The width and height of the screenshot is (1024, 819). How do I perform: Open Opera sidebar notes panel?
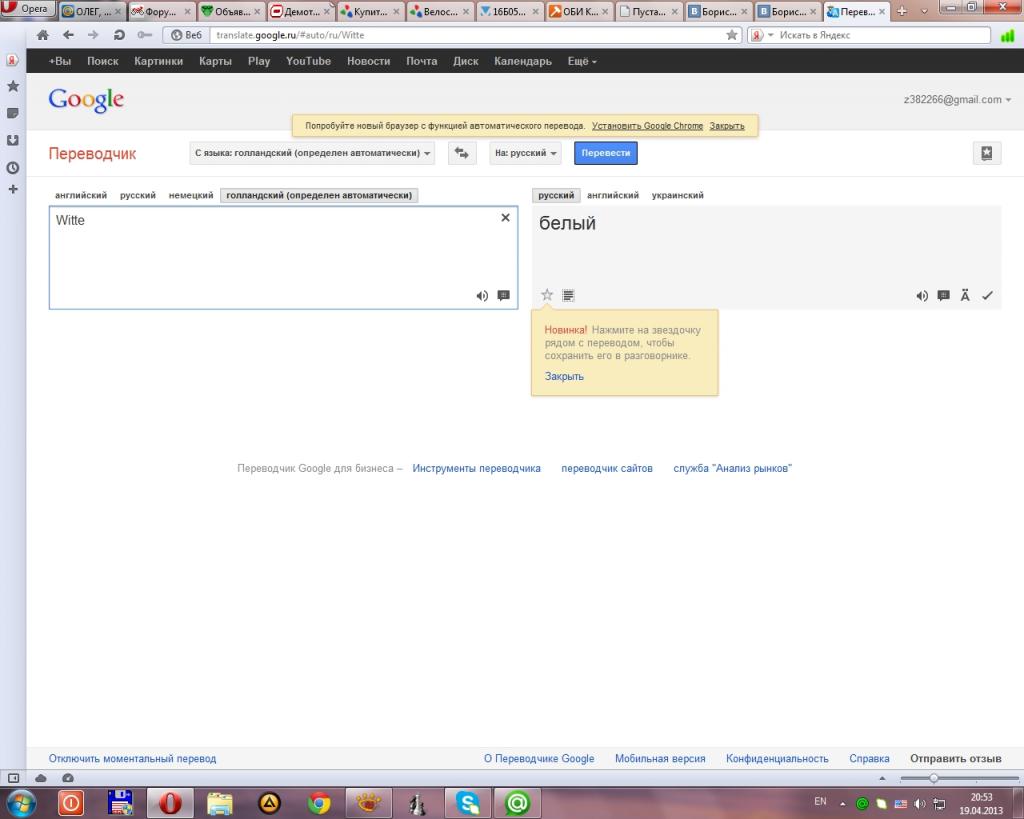tap(12, 114)
